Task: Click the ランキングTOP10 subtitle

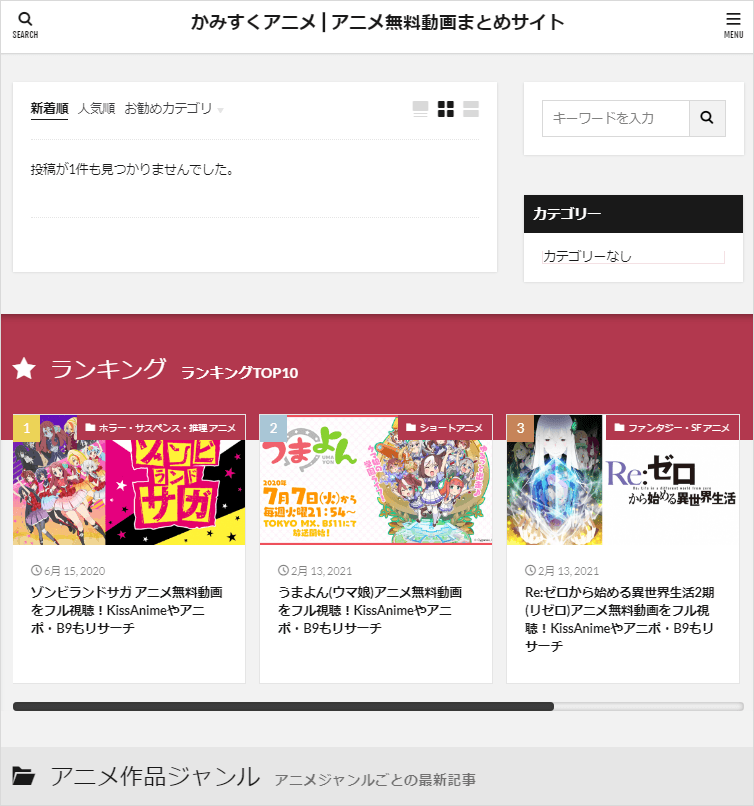Action: pos(240,373)
